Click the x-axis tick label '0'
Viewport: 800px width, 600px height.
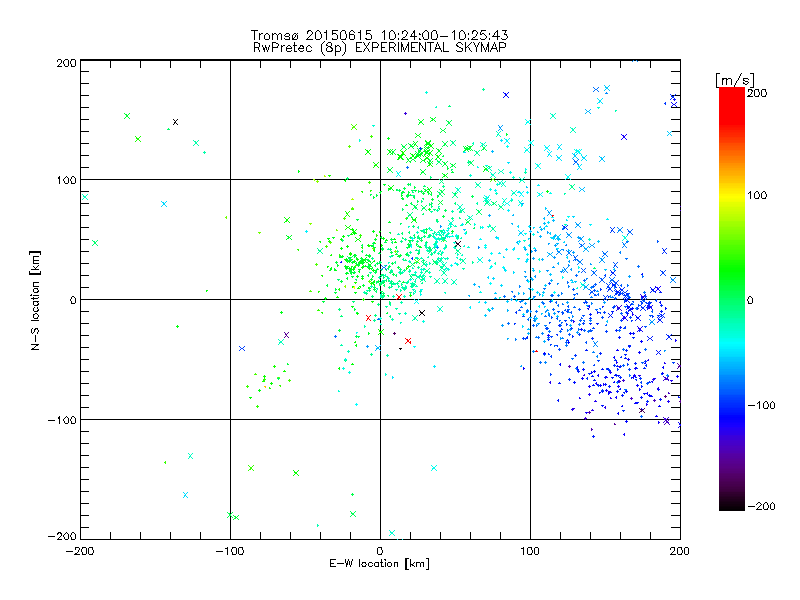pyautogui.click(x=380, y=551)
